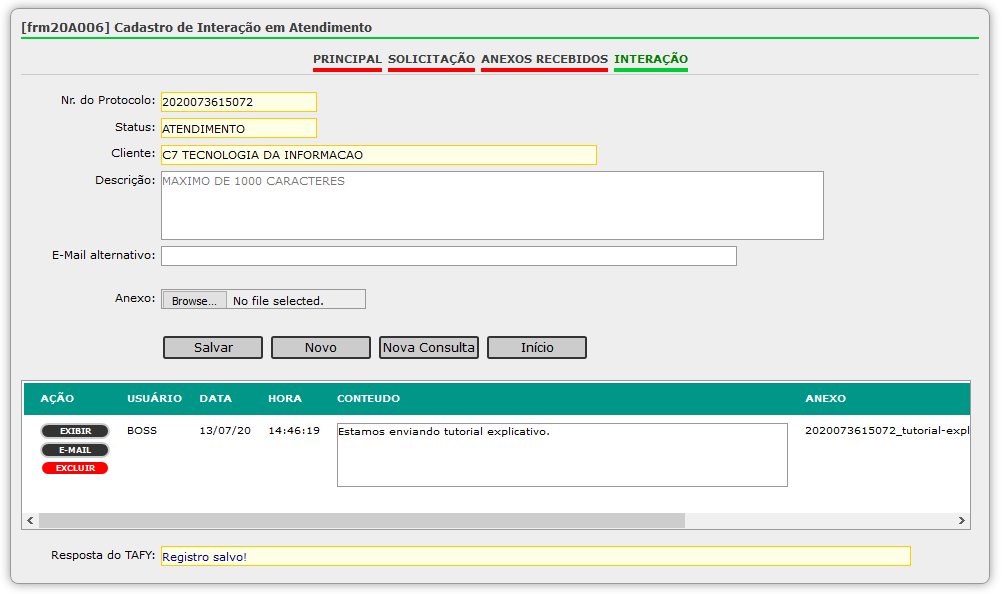Click the DATA column header
The width and height of the screenshot is (1002, 594).
click(x=215, y=399)
